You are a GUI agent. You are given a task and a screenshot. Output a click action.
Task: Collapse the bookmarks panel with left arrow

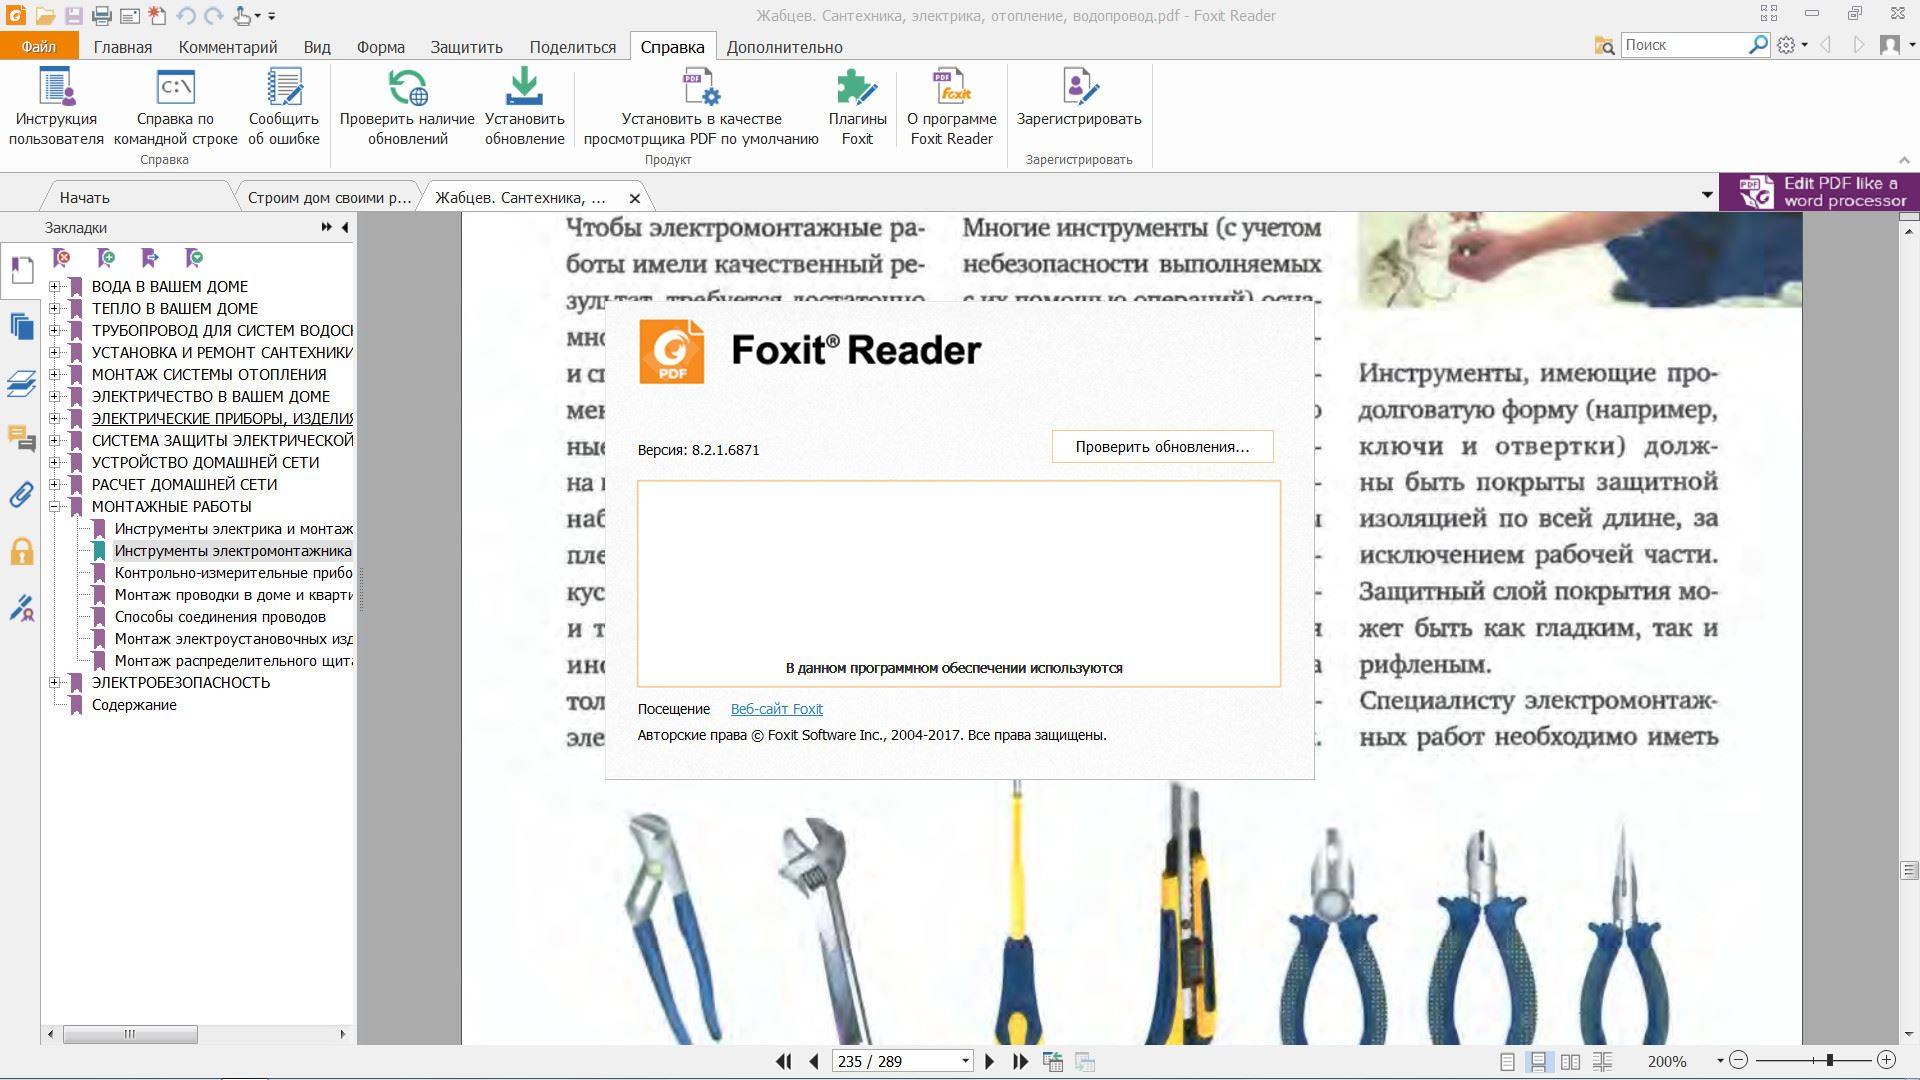345,227
